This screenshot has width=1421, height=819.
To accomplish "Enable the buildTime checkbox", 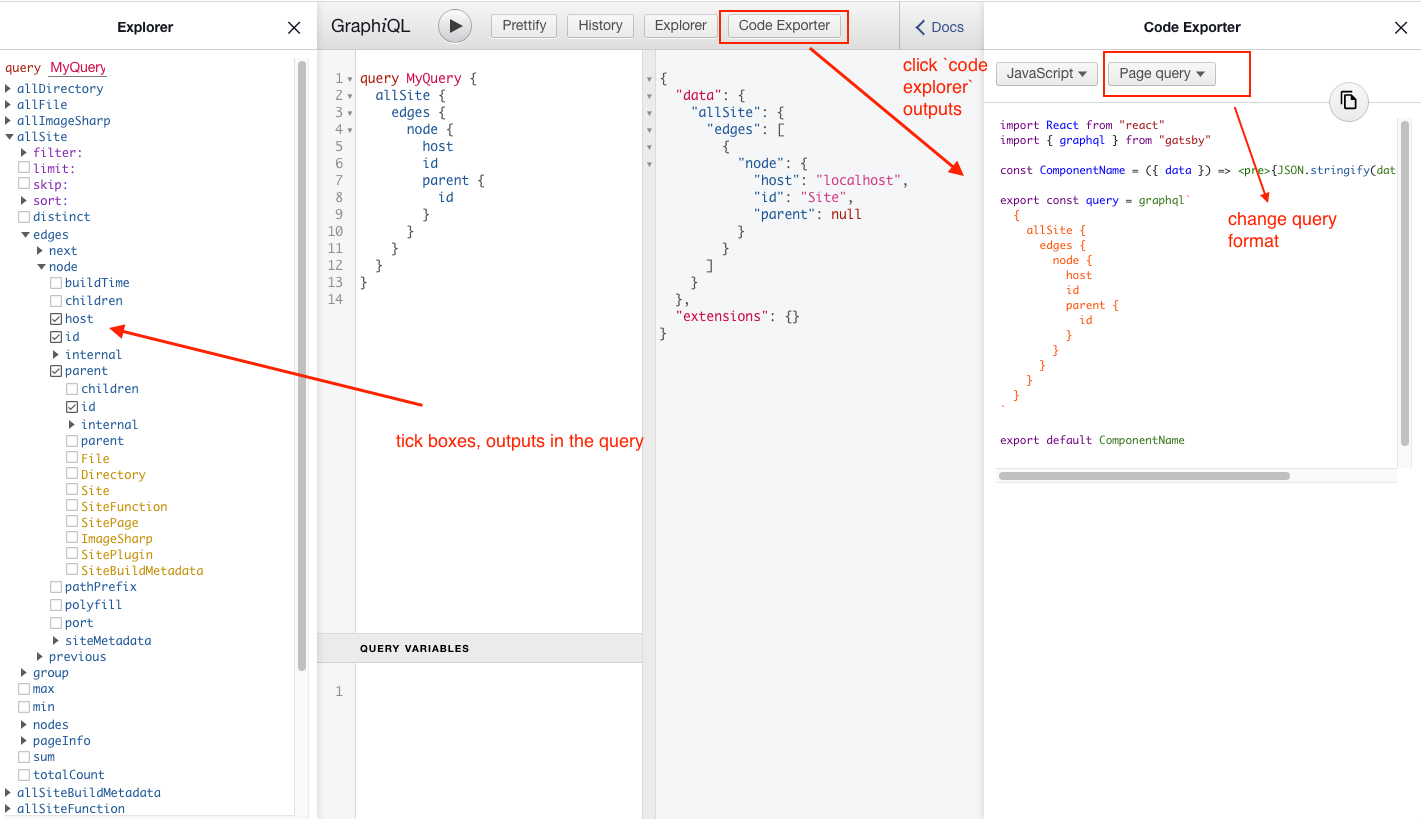I will pos(56,282).
